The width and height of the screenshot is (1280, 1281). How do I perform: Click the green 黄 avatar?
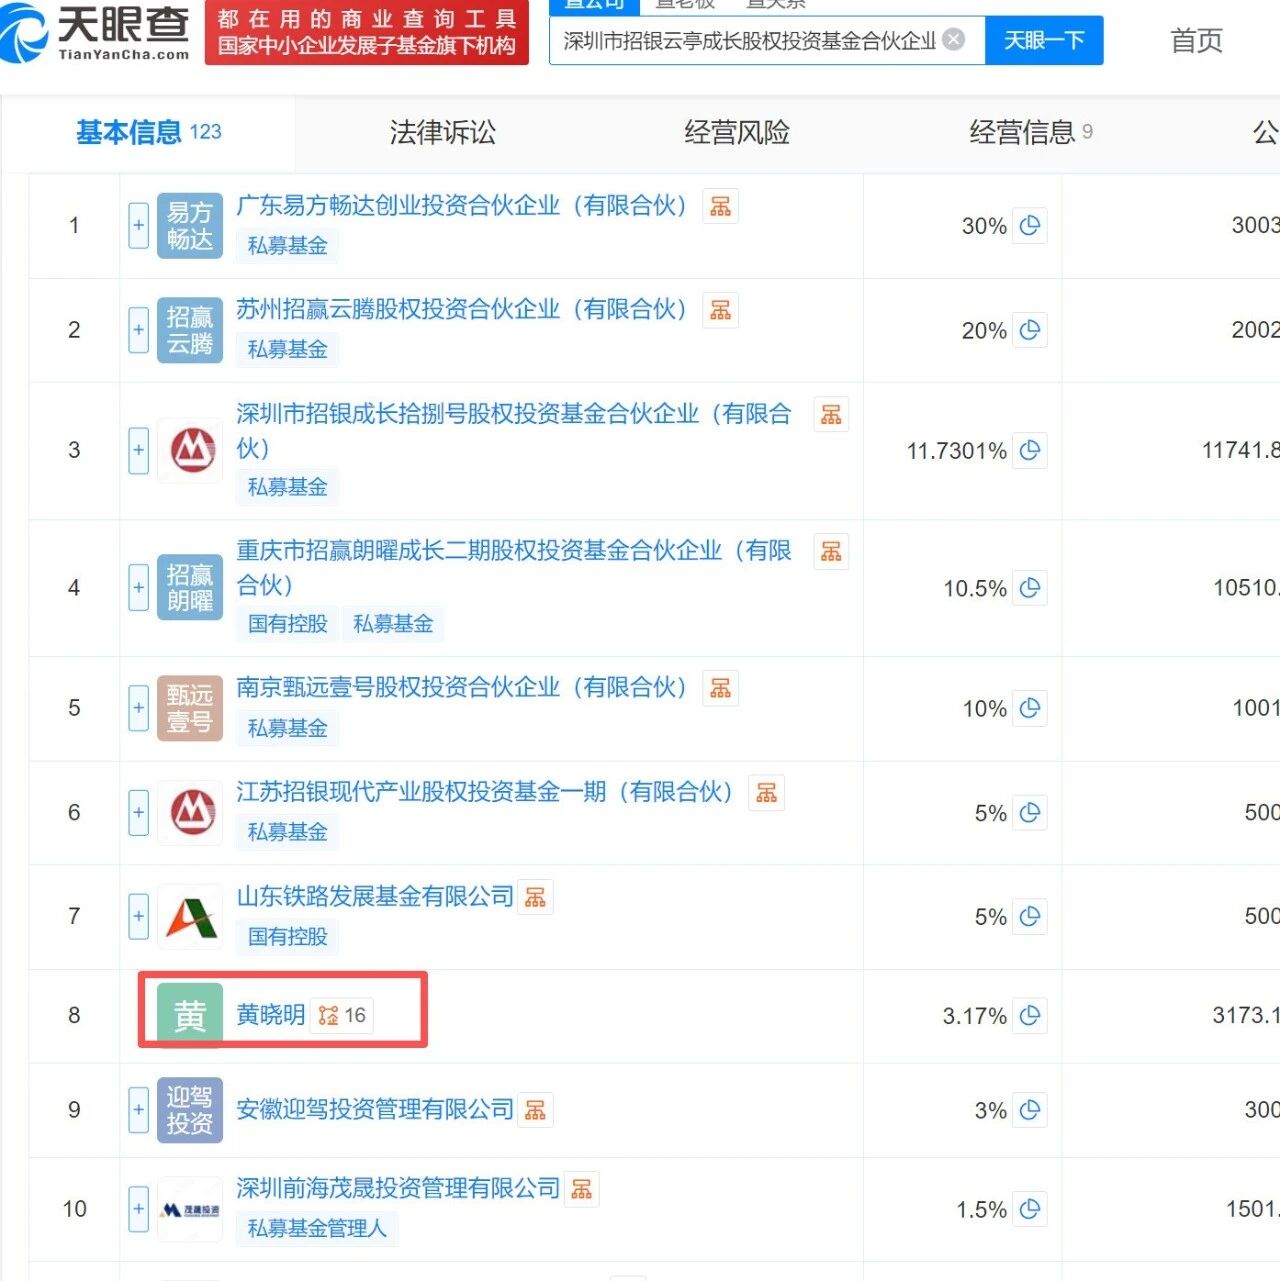click(190, 1016)
